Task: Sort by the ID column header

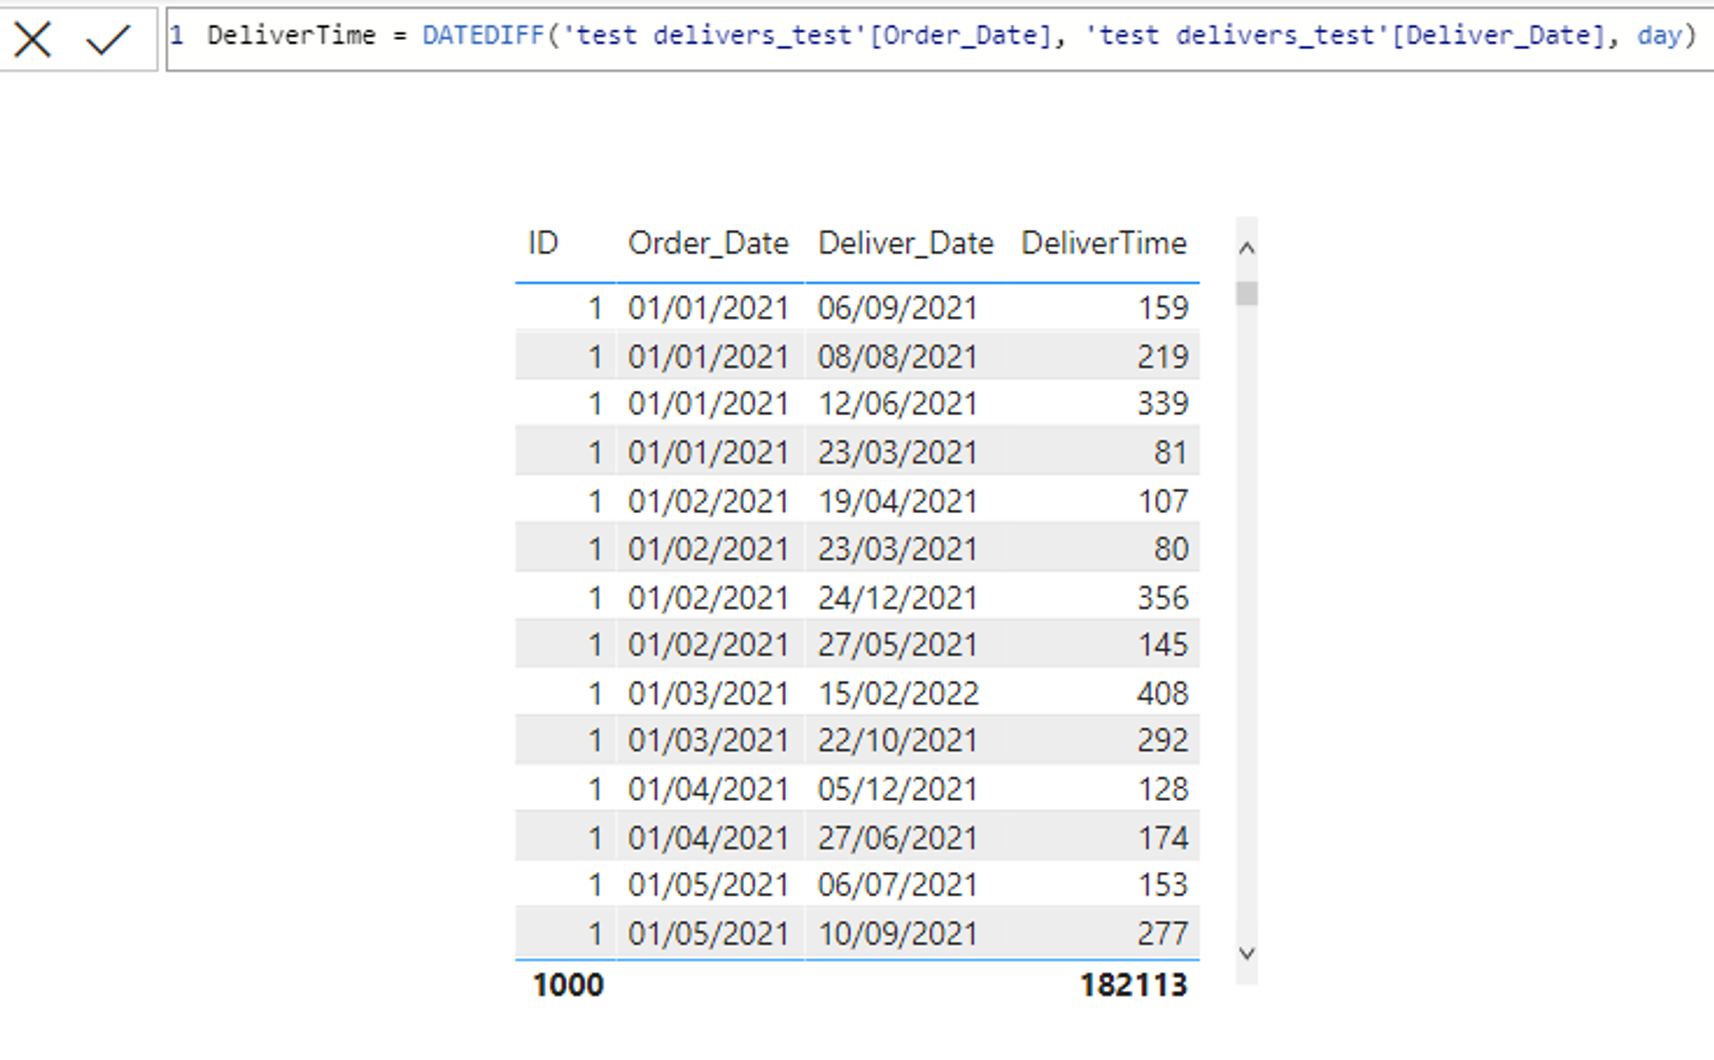Action: pos(543,243)
